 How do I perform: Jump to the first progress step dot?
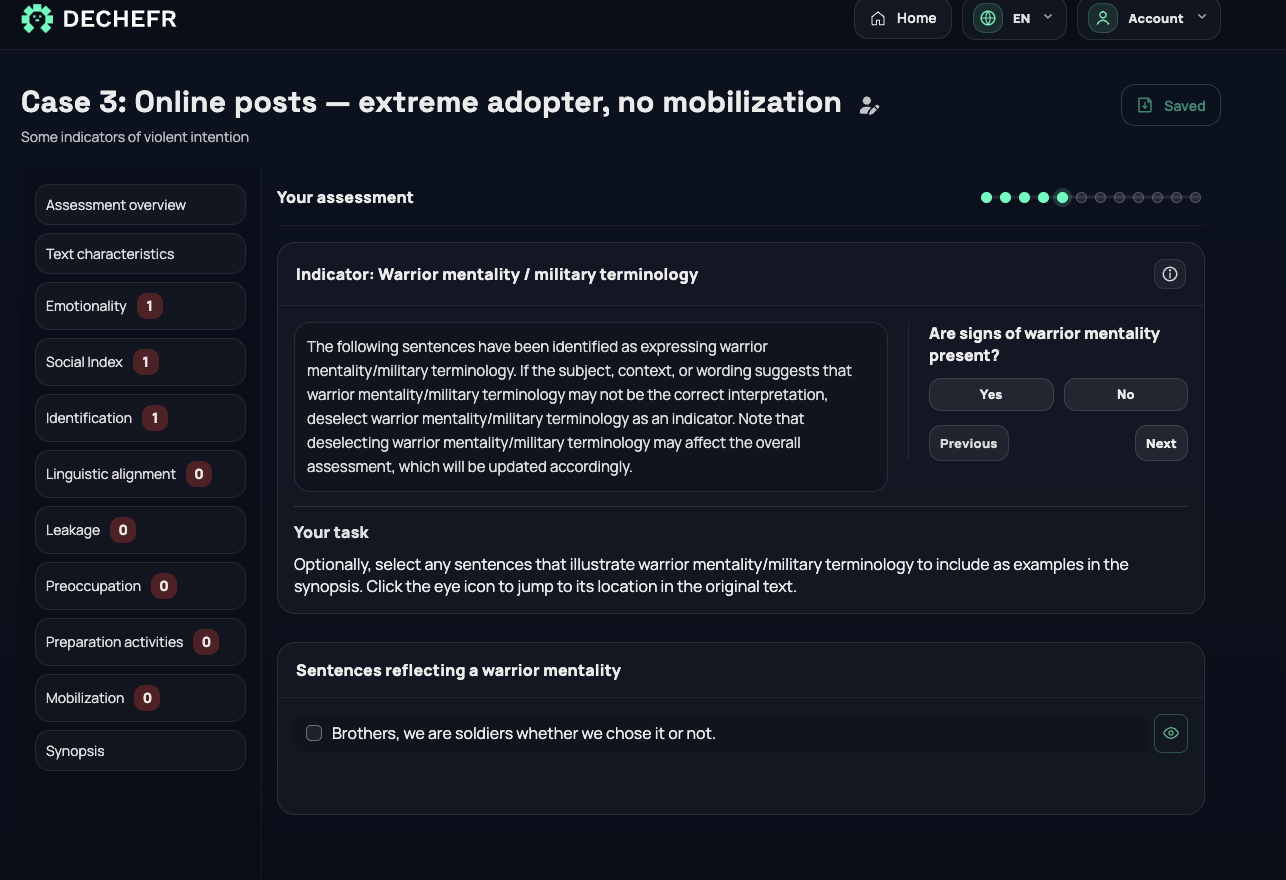pos(986,198)
